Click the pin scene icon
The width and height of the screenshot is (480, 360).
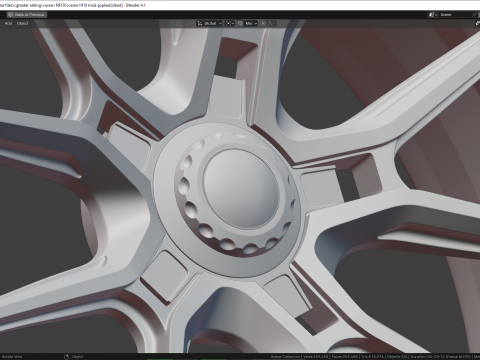475,15
